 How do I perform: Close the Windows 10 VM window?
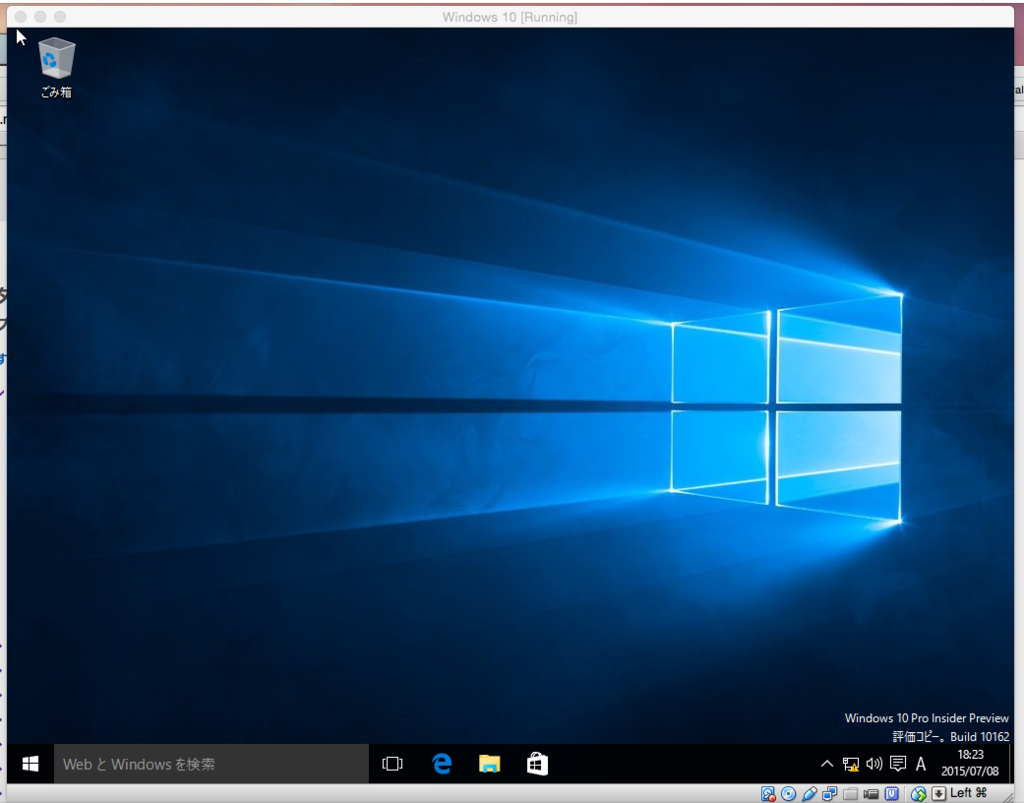(21, 16)
